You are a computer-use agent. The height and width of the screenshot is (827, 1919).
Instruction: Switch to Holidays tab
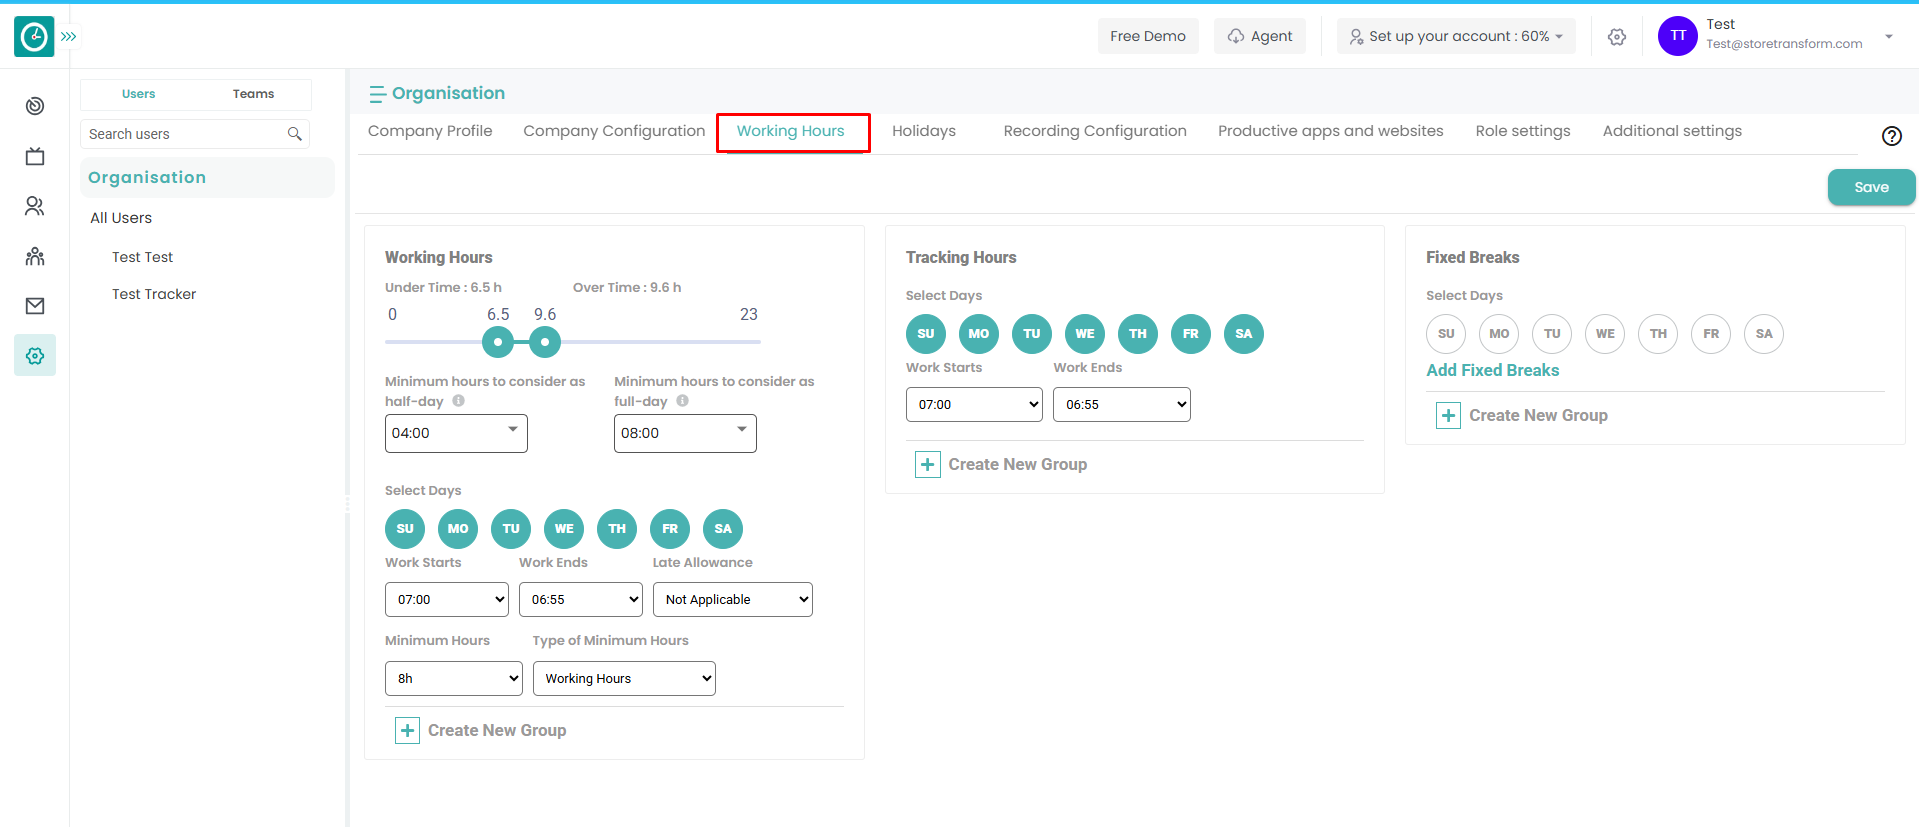pos(924,131)
